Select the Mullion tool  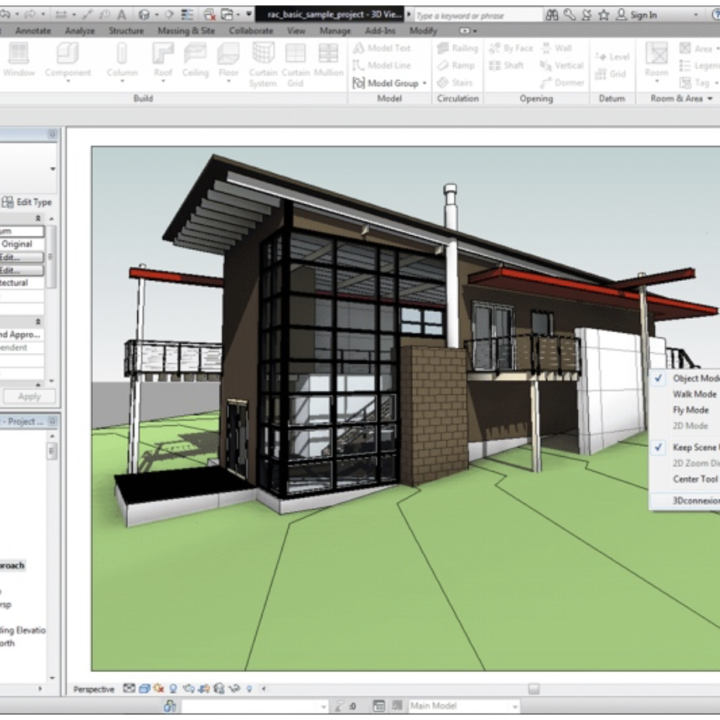click(328, 60)
